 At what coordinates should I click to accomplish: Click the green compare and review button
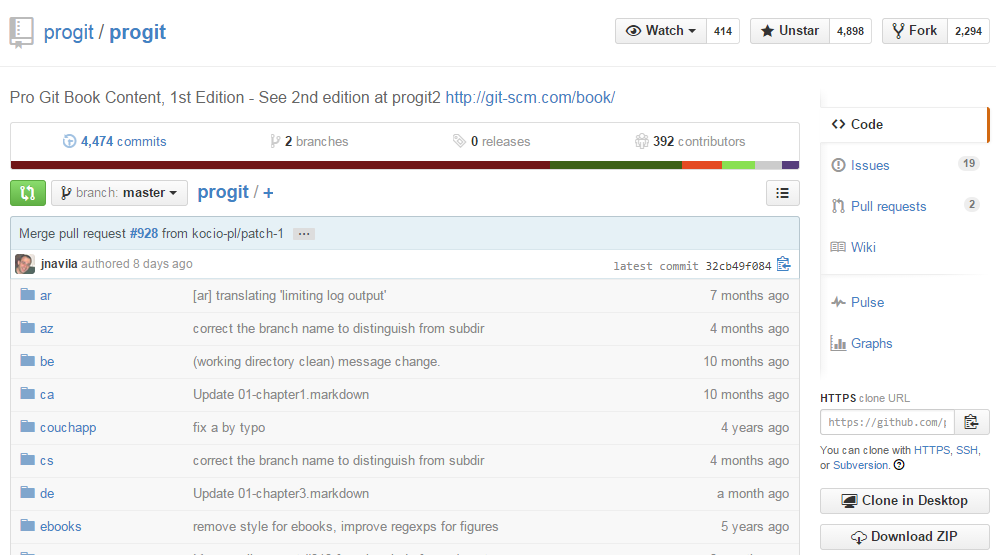(x=27, y=193)
